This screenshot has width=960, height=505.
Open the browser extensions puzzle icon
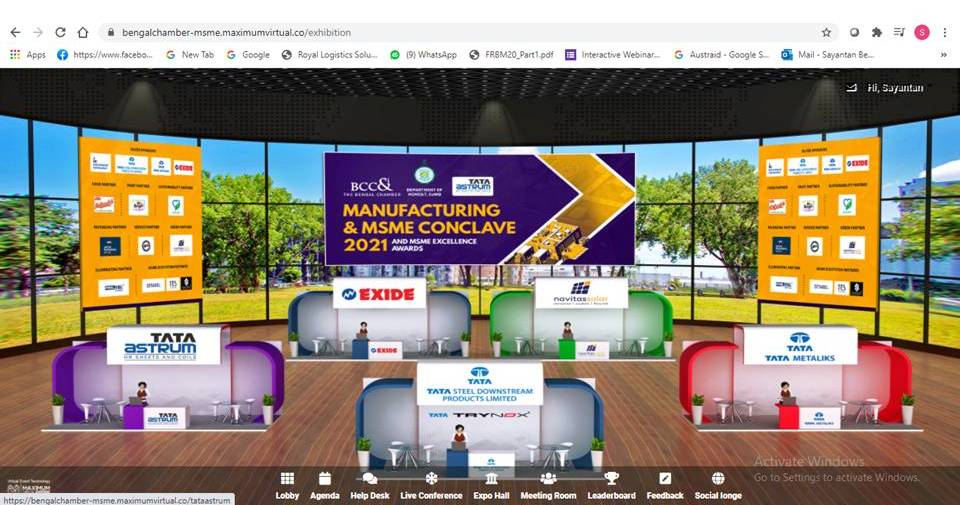[877, 32]
